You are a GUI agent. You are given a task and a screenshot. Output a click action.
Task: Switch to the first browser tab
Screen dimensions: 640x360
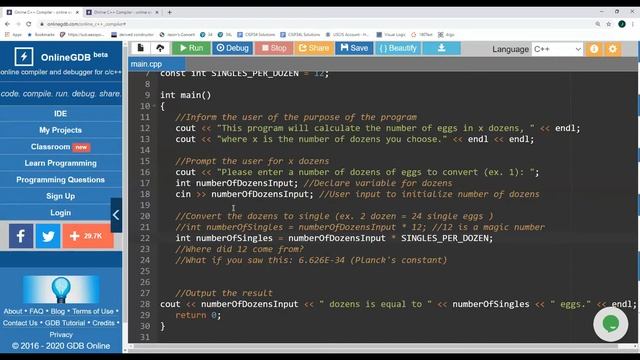pyautogui.click(x=42, y=12)
